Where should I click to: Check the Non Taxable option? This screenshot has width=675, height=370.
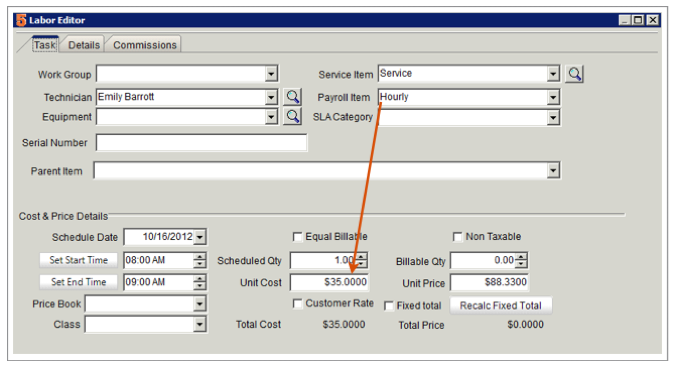click(457, 237)
